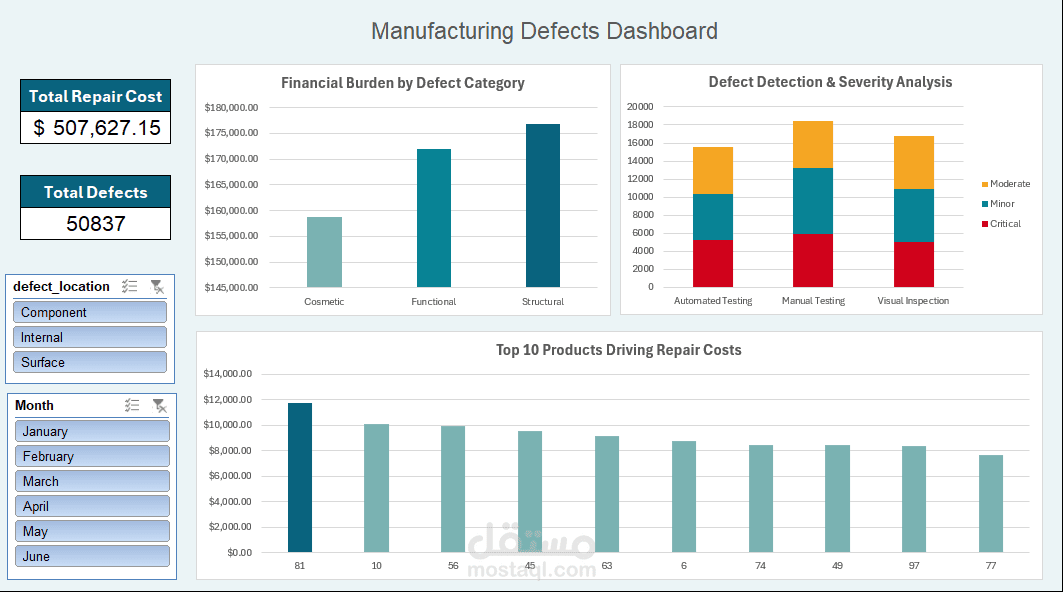
Task: Click the defect_location slicer header label
Action: tap(61, 286)
